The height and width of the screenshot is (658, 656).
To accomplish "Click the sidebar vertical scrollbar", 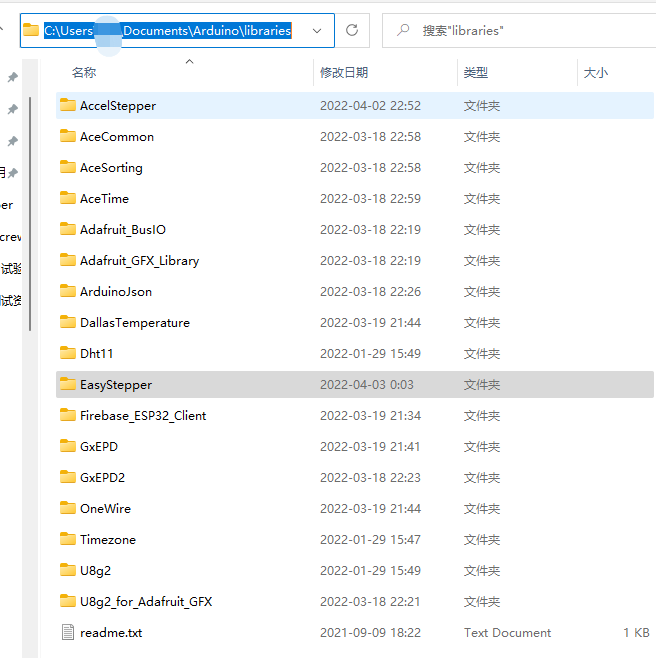I will 30,214.
